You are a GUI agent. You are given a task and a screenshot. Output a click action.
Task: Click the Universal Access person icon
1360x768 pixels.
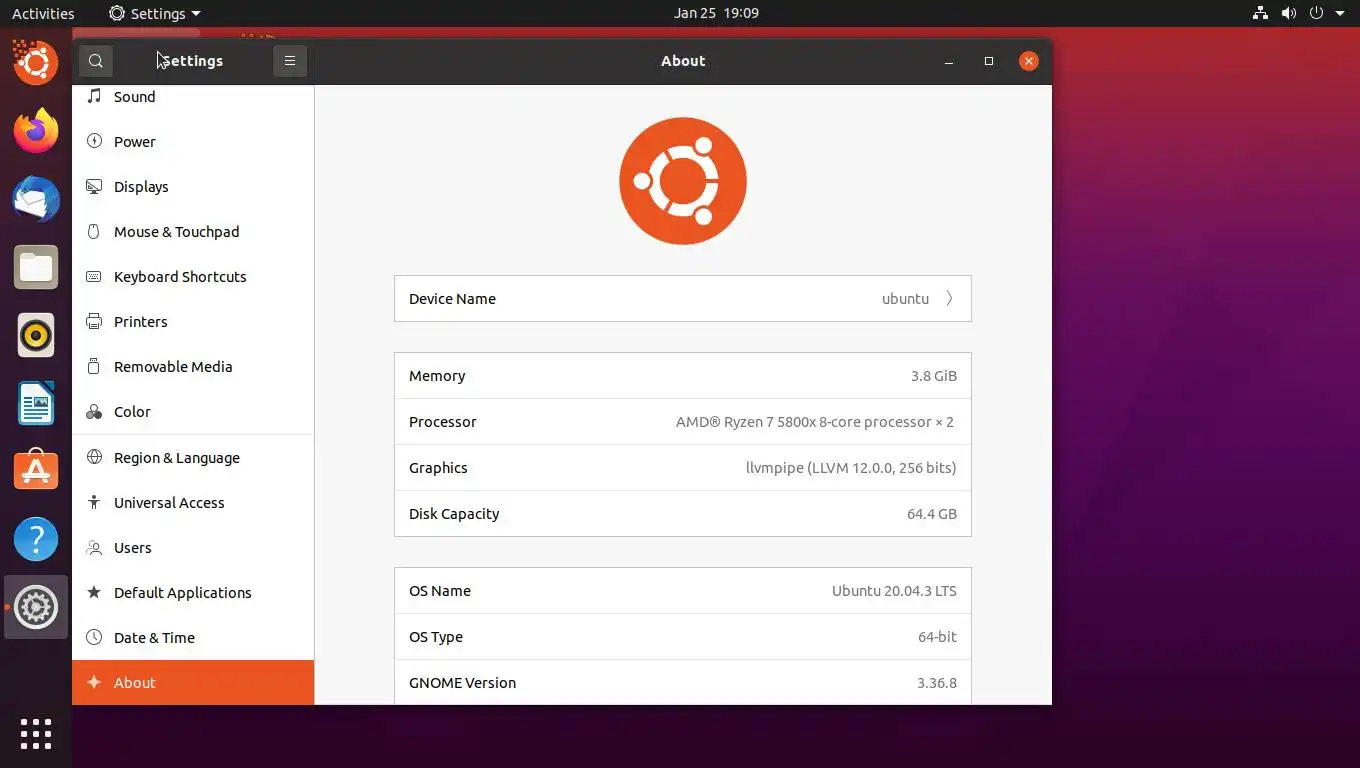(x=94, y=502)
